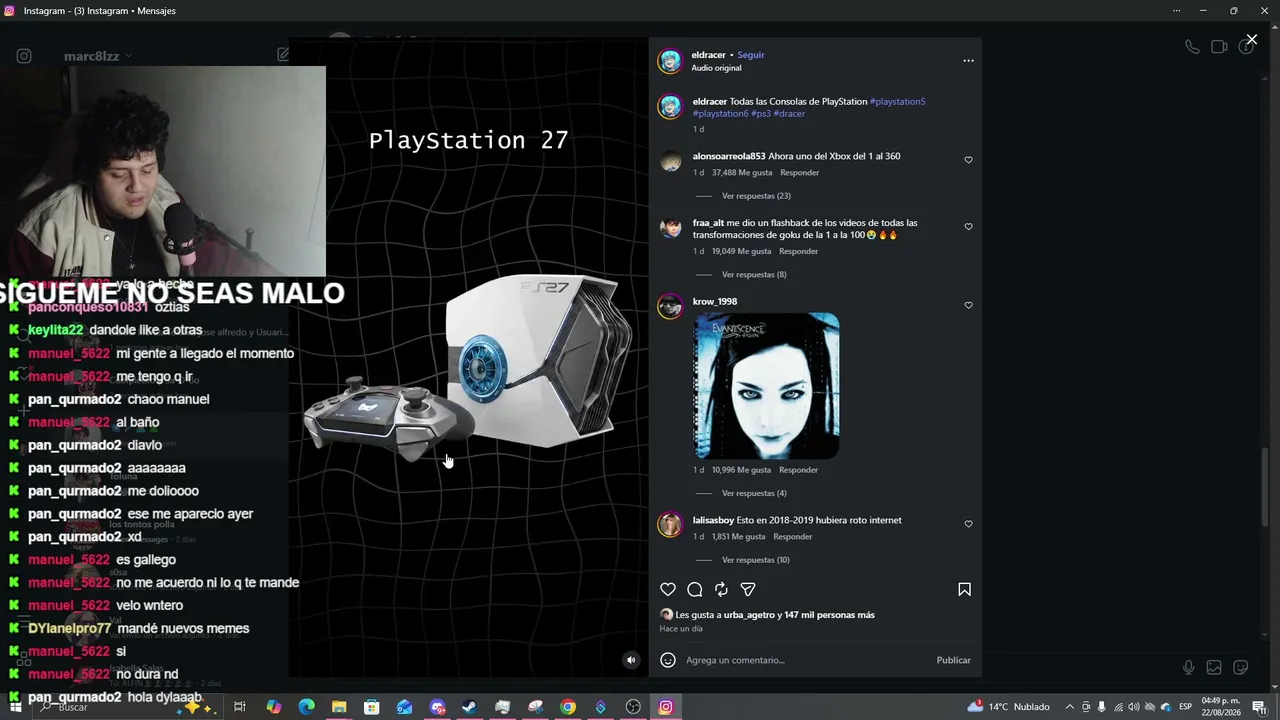Open the comment bubble icon under the post

pyautogui.click(x=695, y=590)
